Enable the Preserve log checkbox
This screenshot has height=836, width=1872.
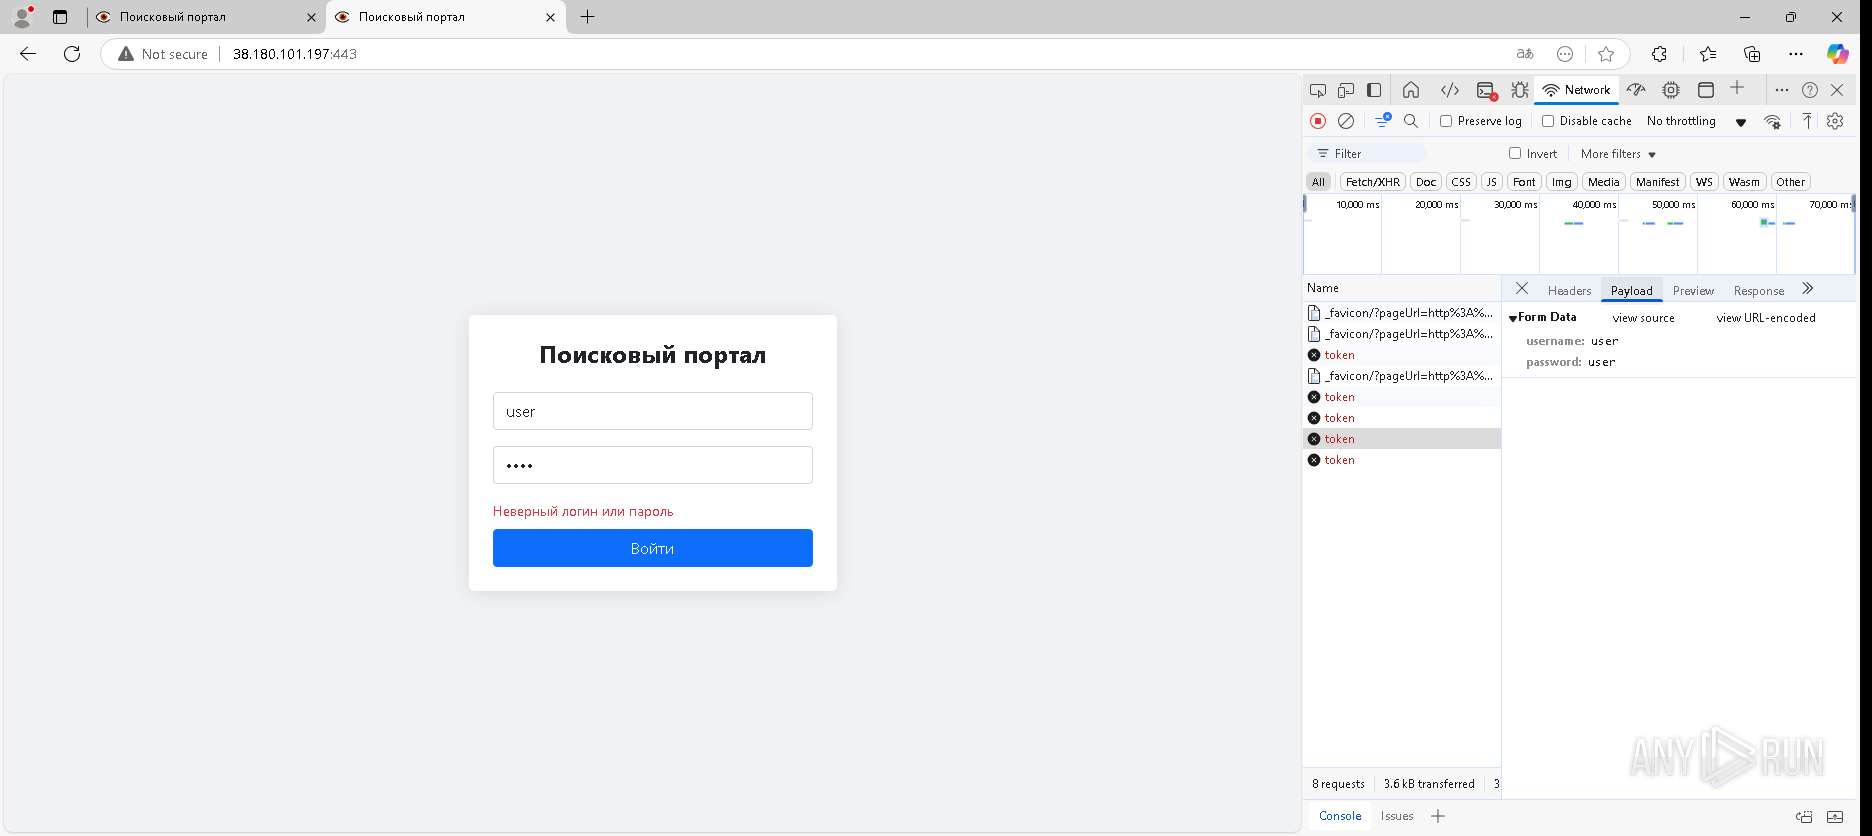click(x=1446, y=121)
